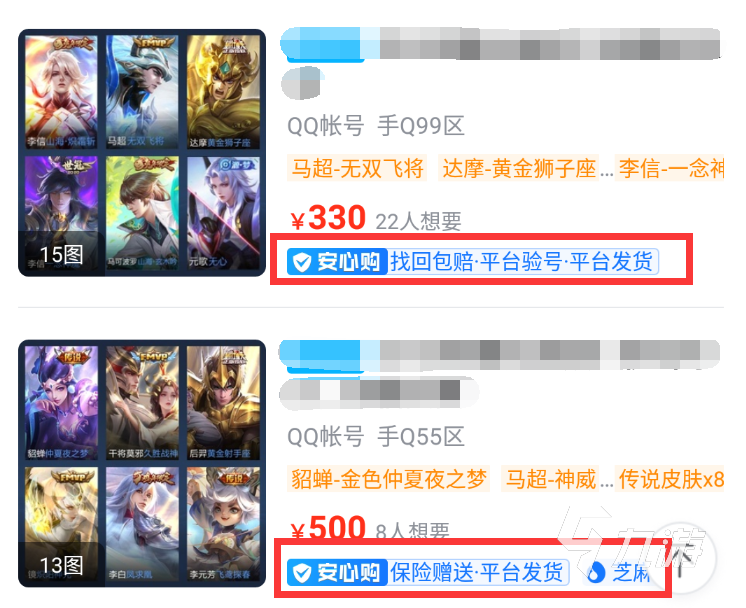Open the 李元芳飞鸢探春 skin thumbnail
Screen dimensions: 746x608
[223, 523]
